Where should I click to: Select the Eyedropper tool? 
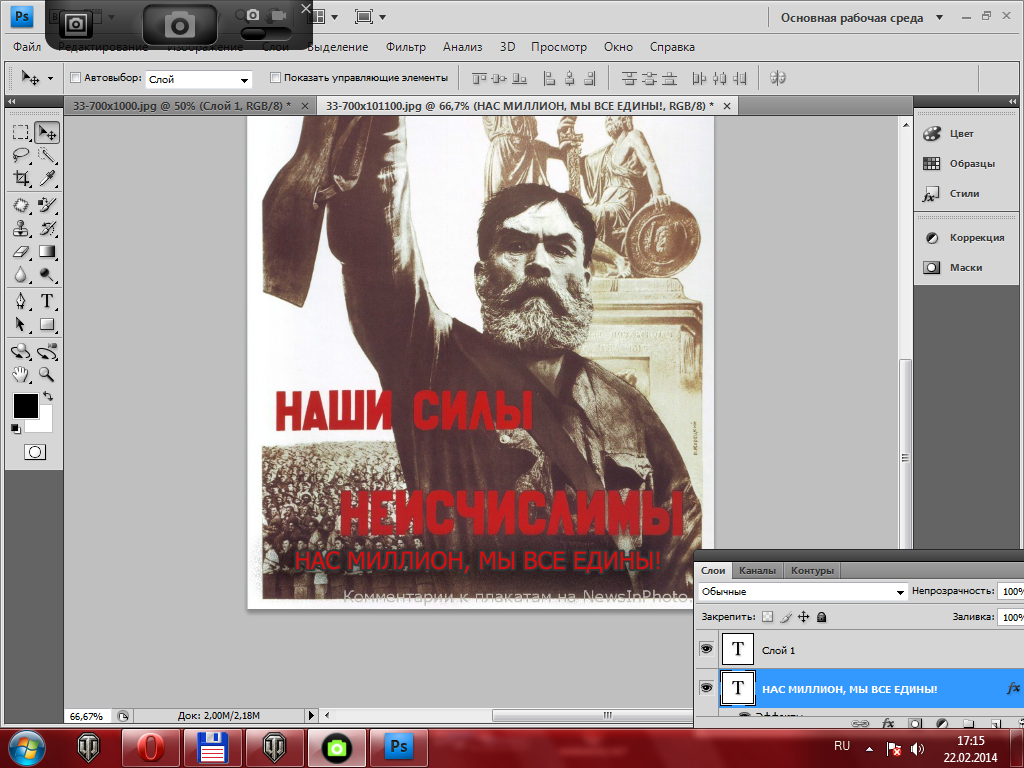coord(47,178)
